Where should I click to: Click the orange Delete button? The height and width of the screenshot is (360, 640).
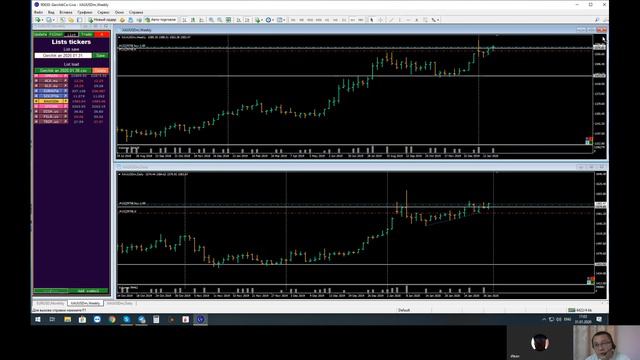100,71
